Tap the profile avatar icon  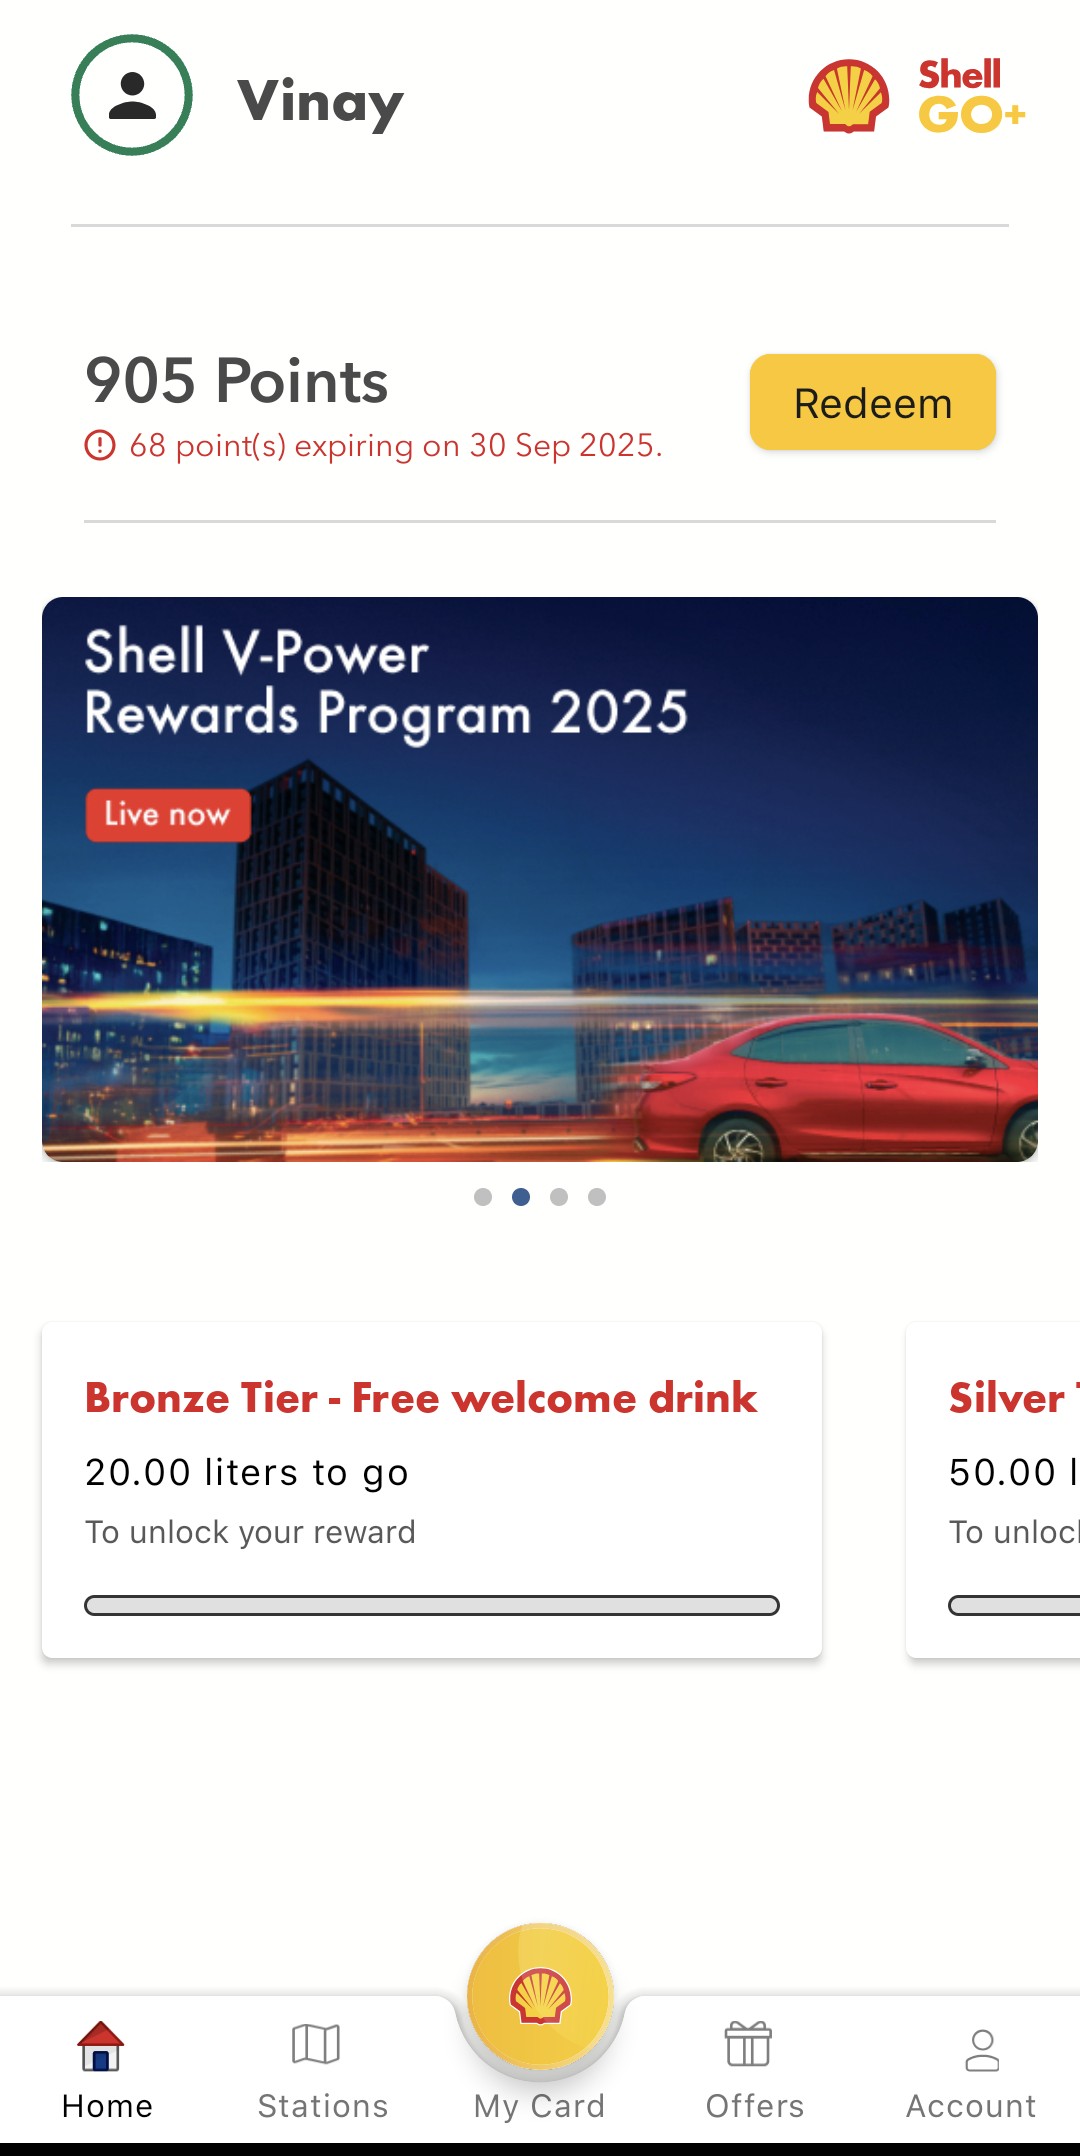point(132,96)
